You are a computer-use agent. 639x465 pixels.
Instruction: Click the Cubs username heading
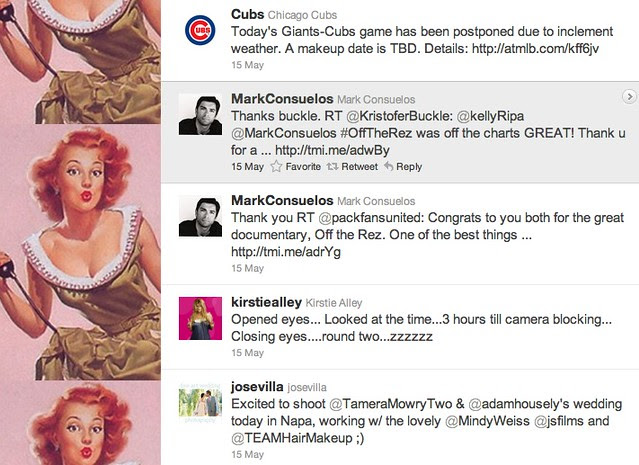click(247, 14)
